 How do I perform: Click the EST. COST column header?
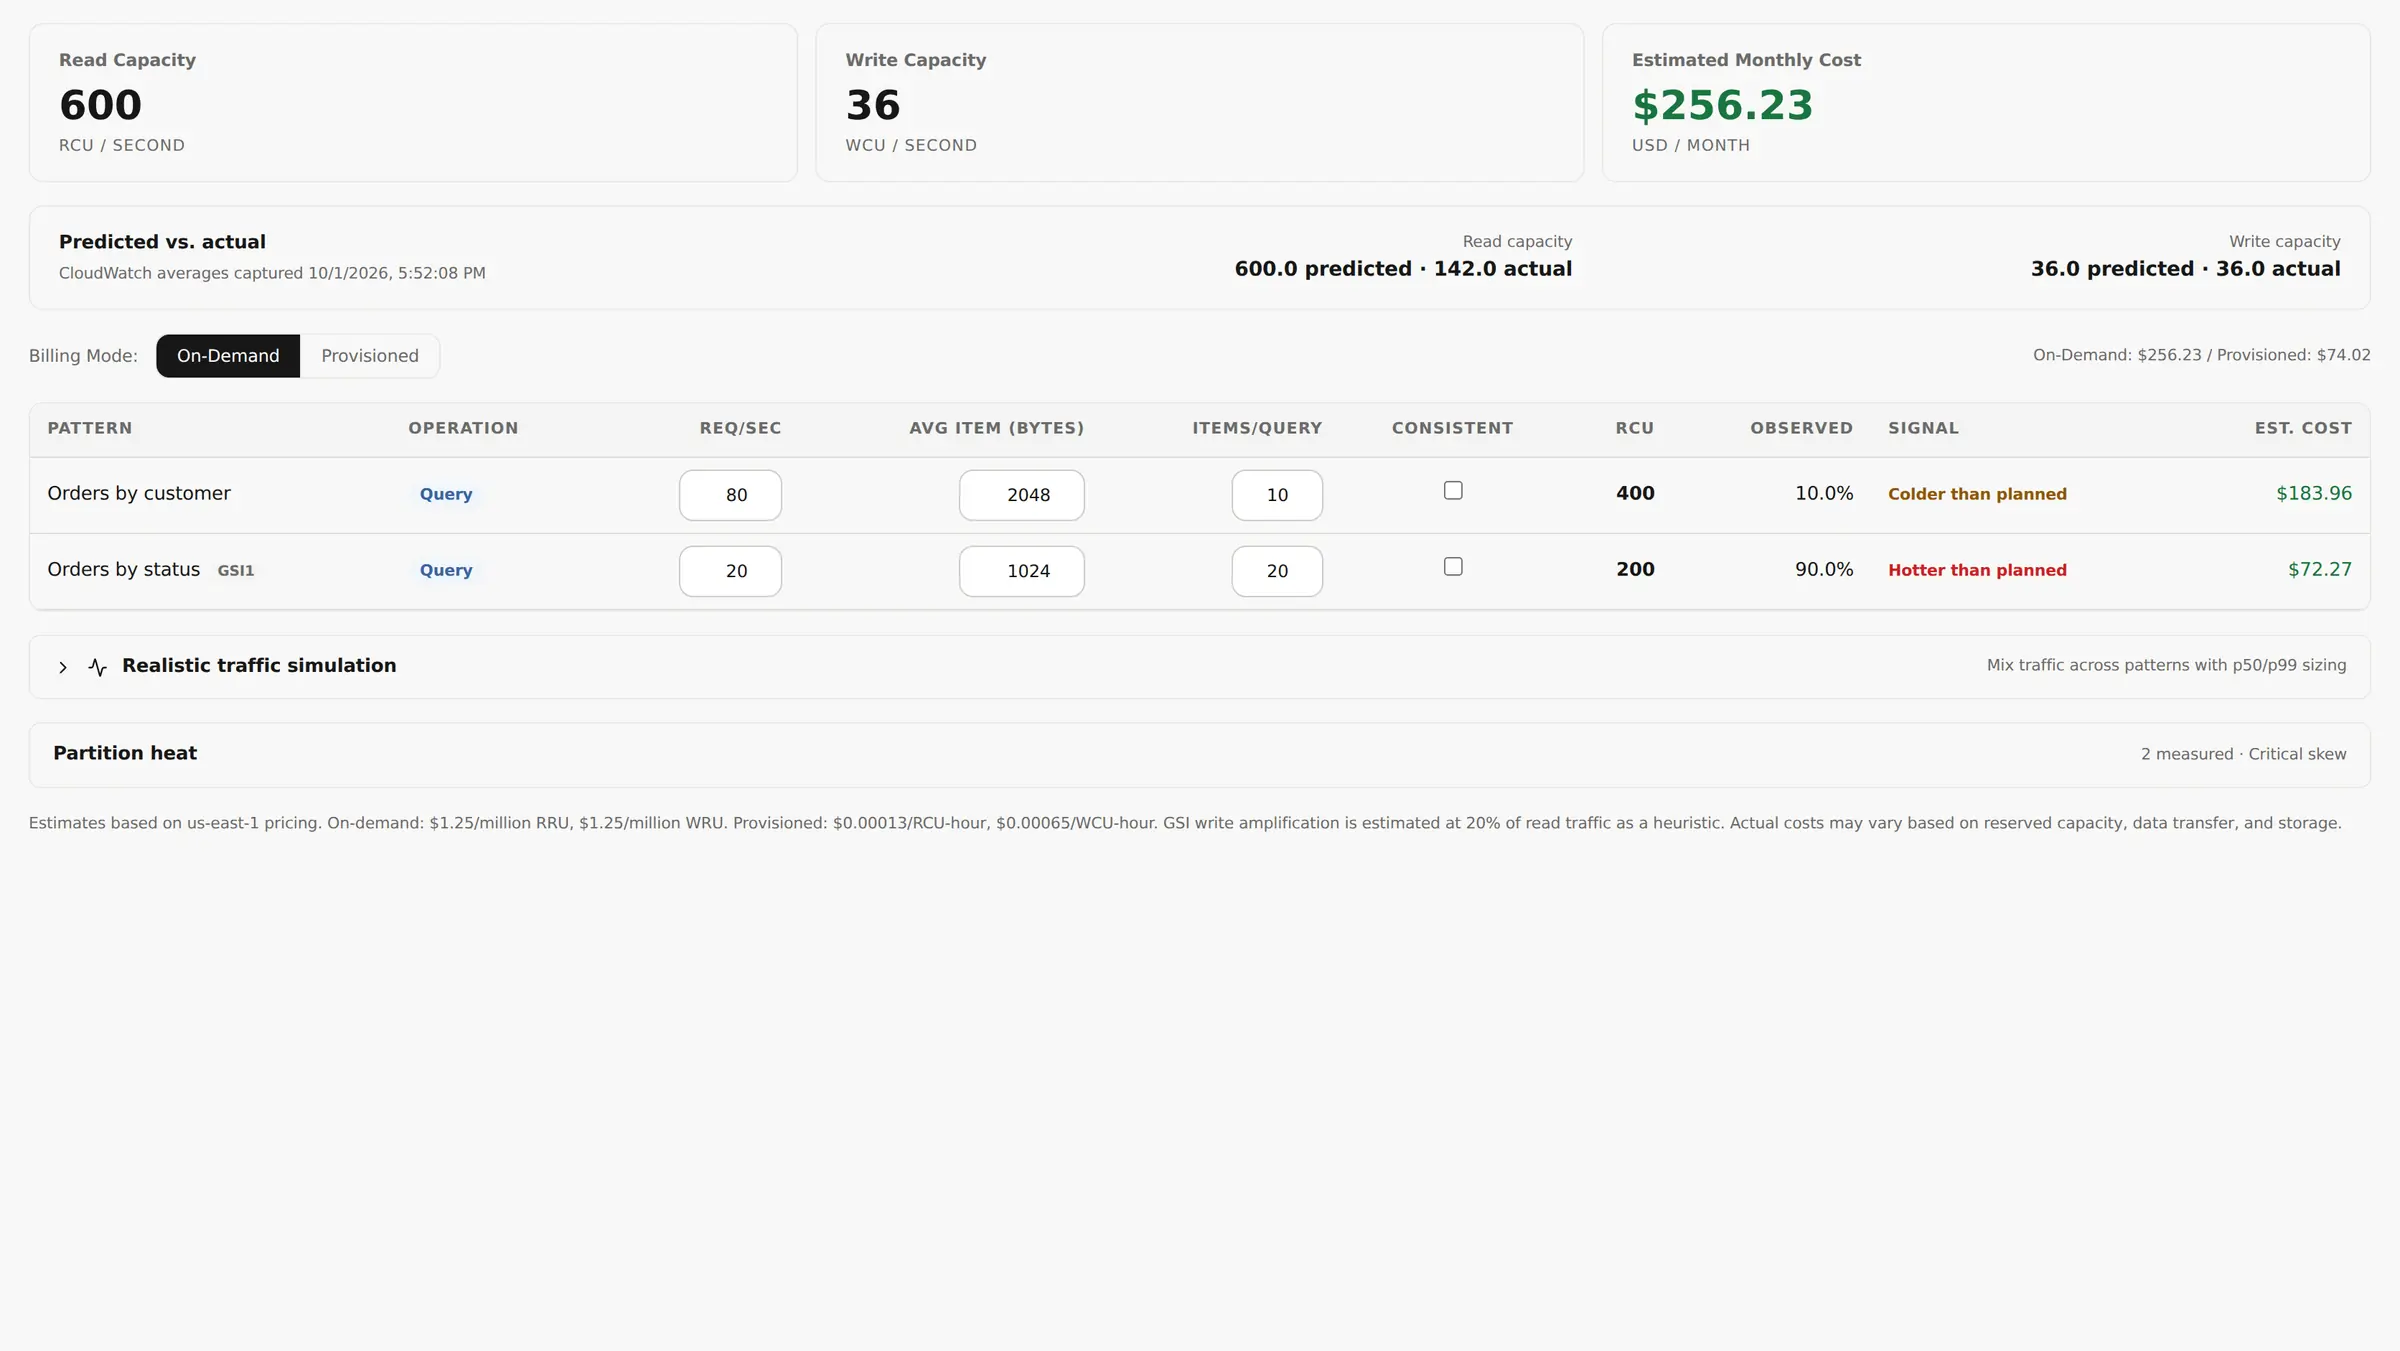click(2303, 428)
